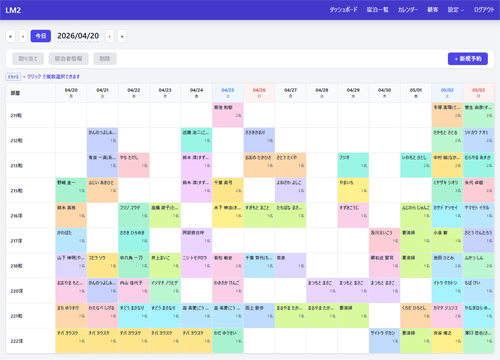Screen dimensions: 500x360
Task: Click the 削除 button
Action: [x=105, y=59]
